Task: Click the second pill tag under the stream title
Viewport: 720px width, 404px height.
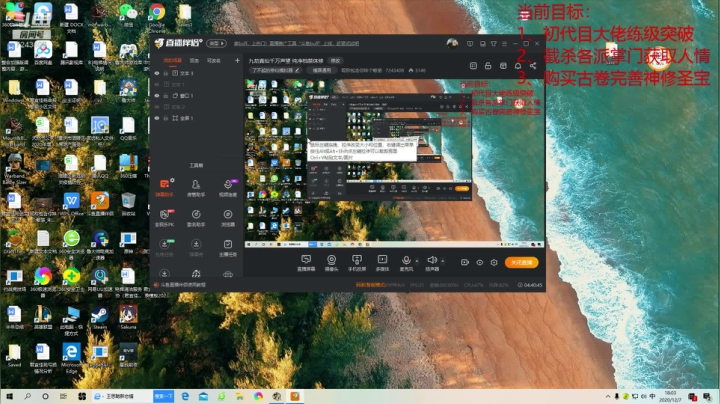Action: (321, 70)
